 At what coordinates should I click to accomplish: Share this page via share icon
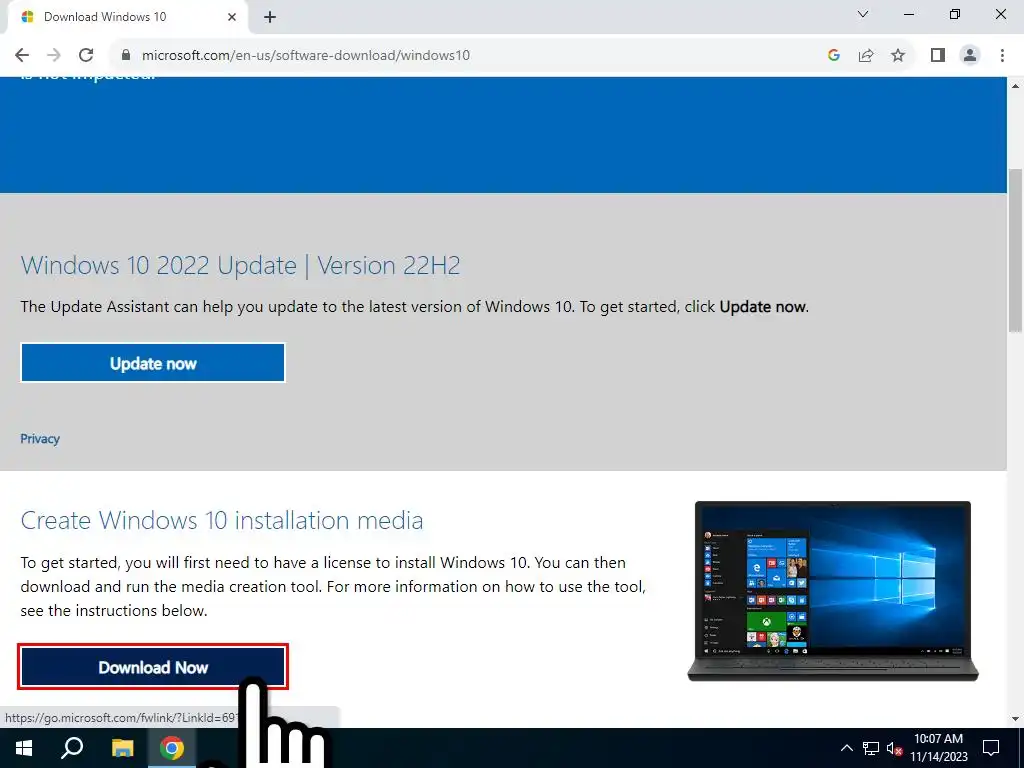point(866,56)
